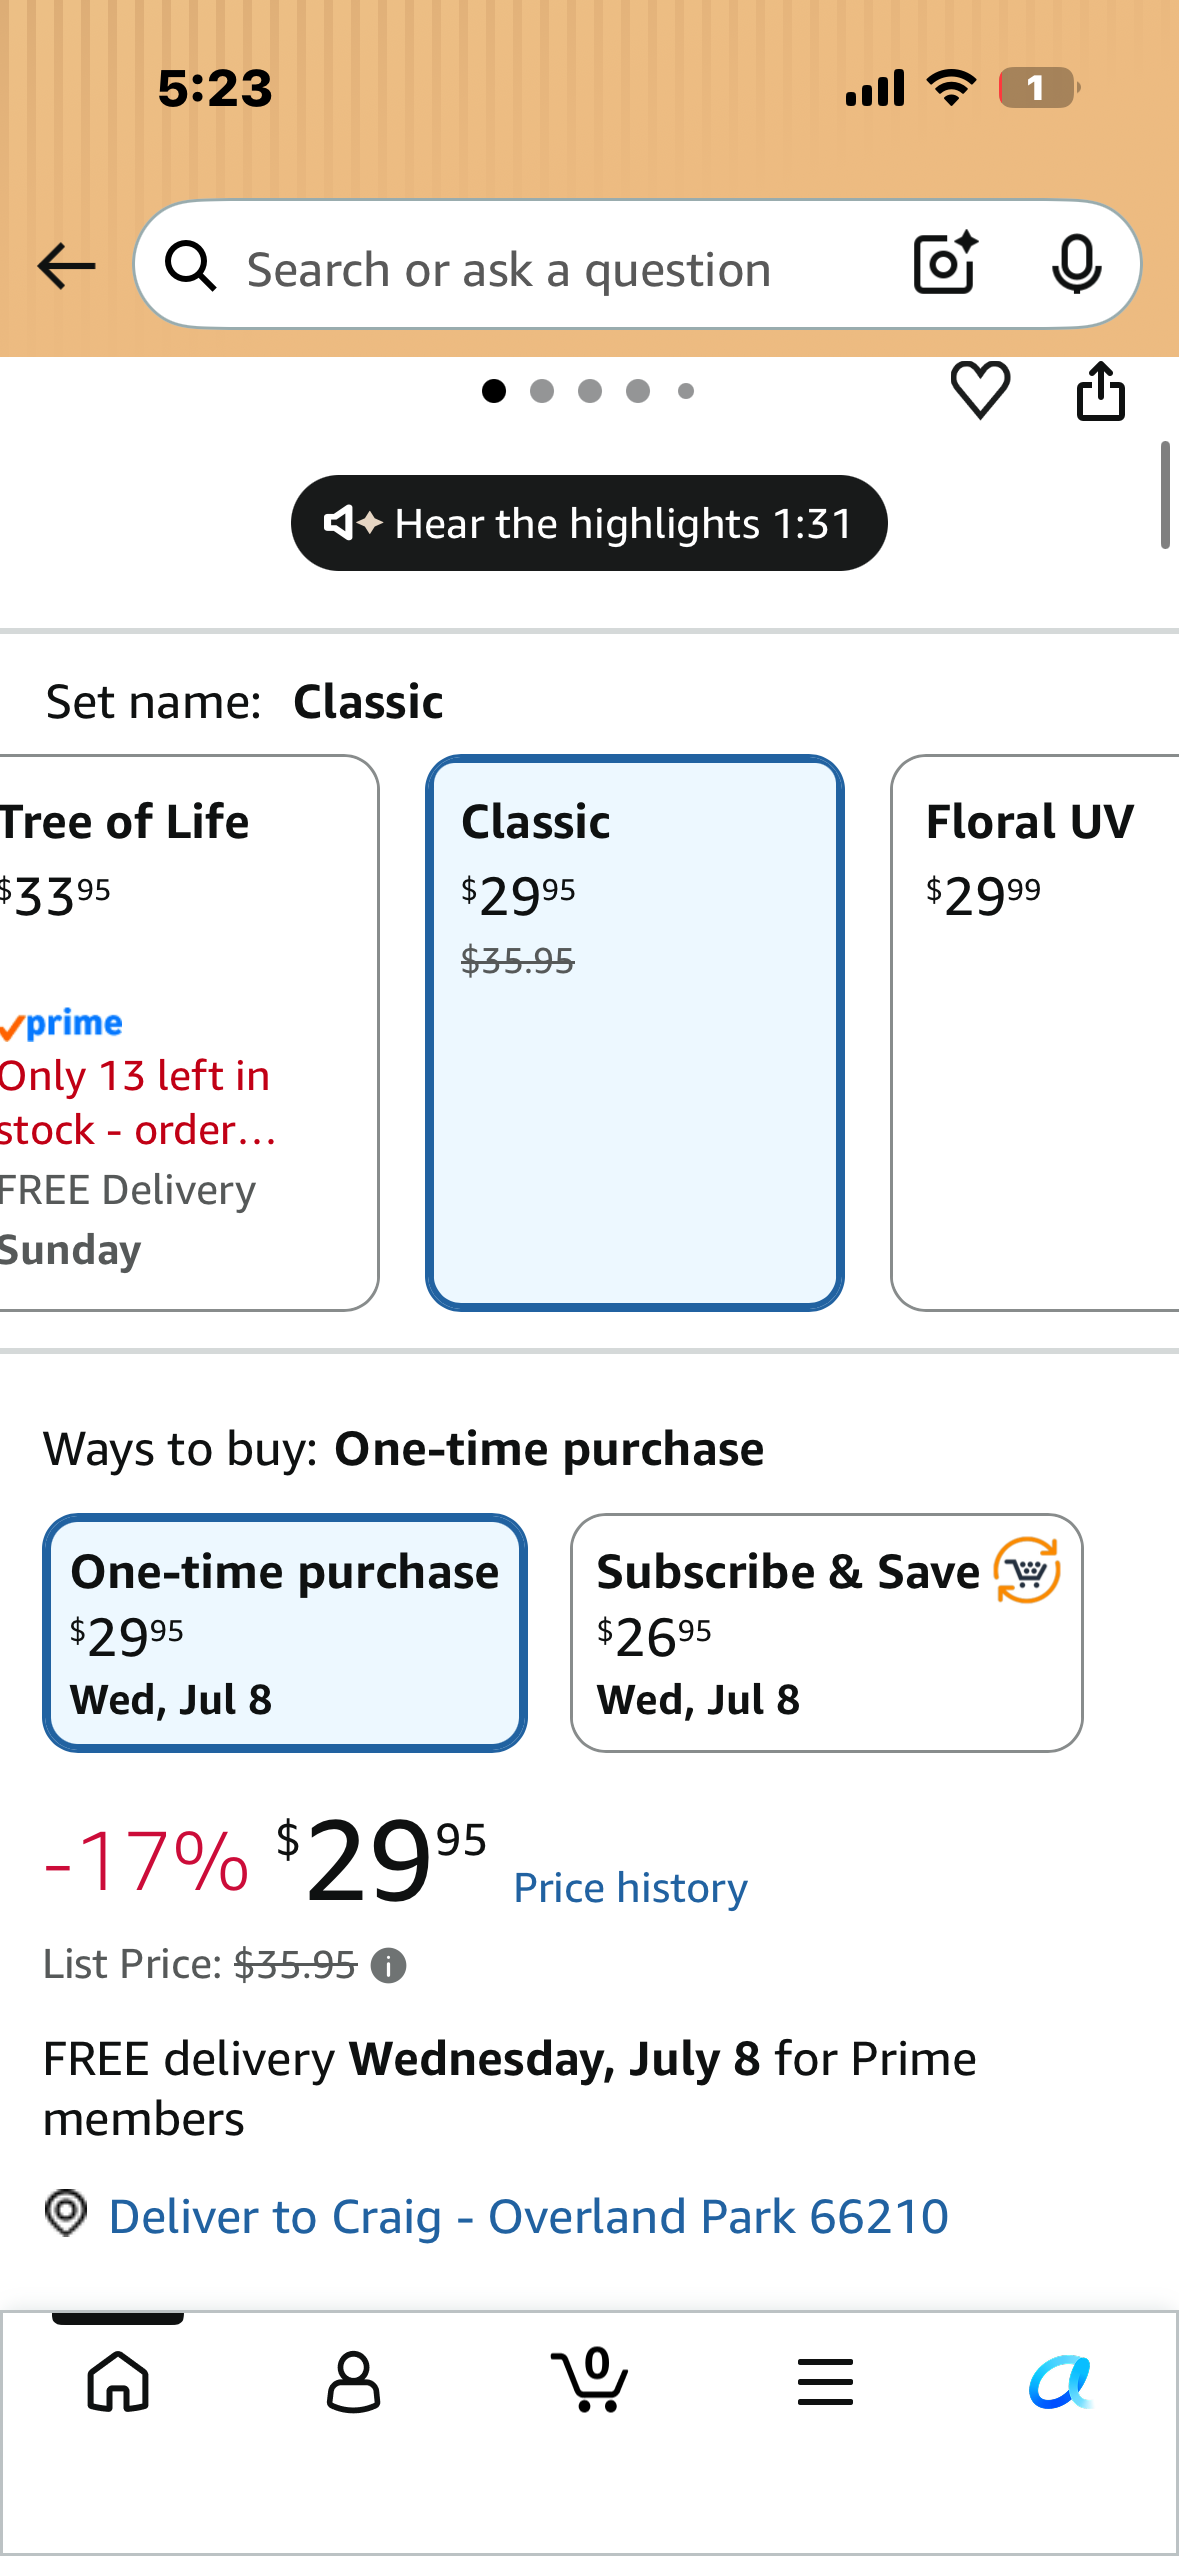
Task: Tap the microphone voice search icon
Action: tap(1077, 265)
